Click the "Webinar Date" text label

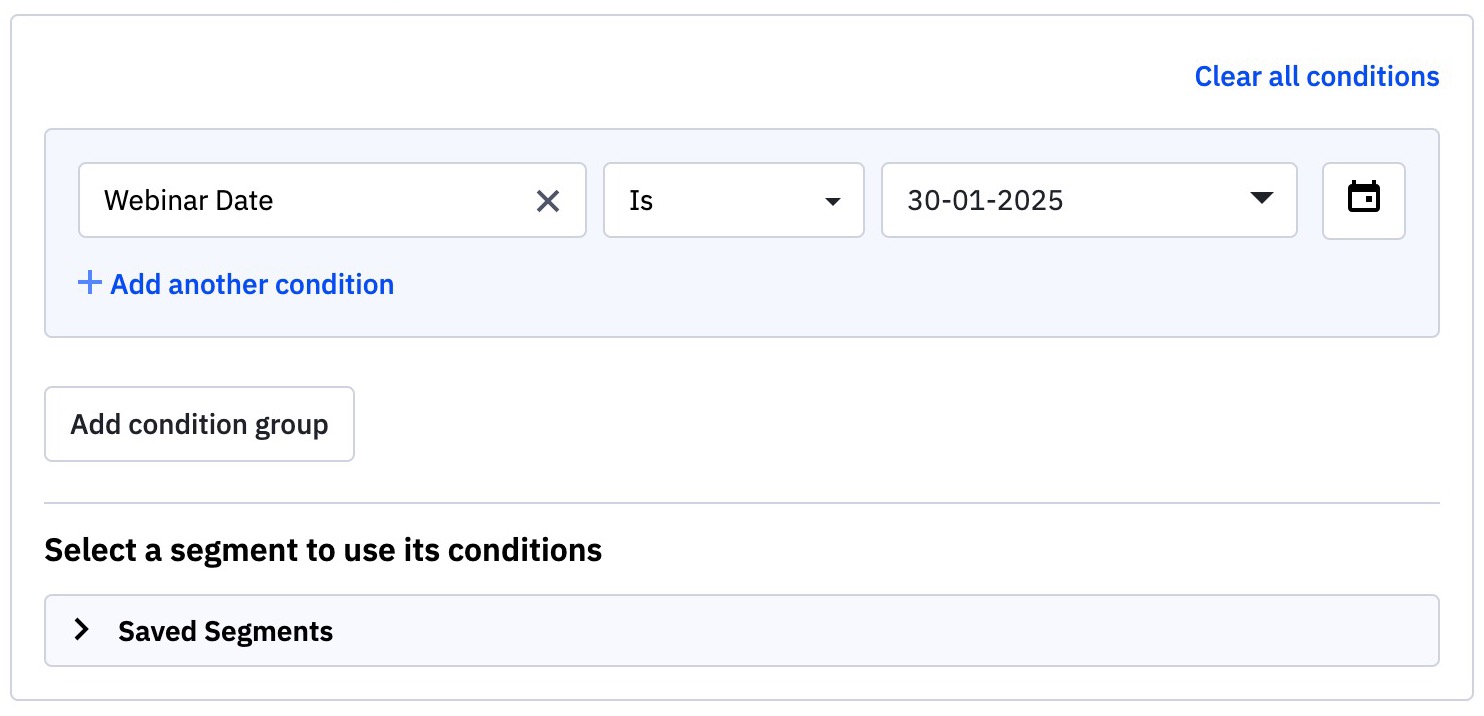188,201
